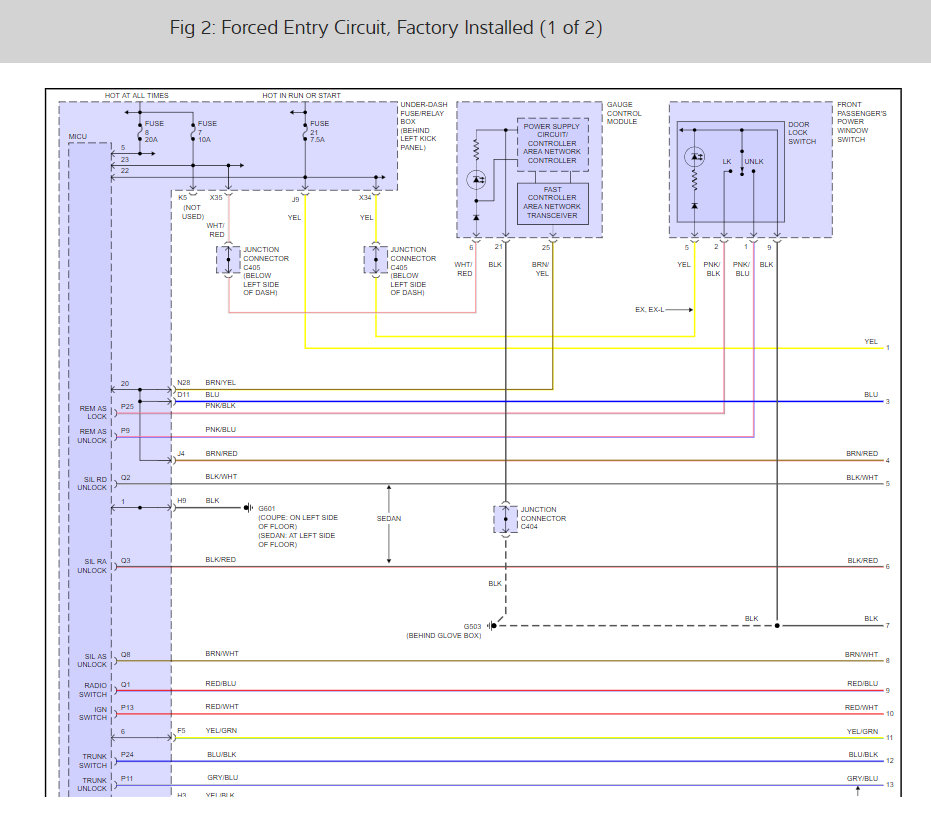Click the 'IGN SWITCH' label
931x820 pixels.
tap(93, 713)
